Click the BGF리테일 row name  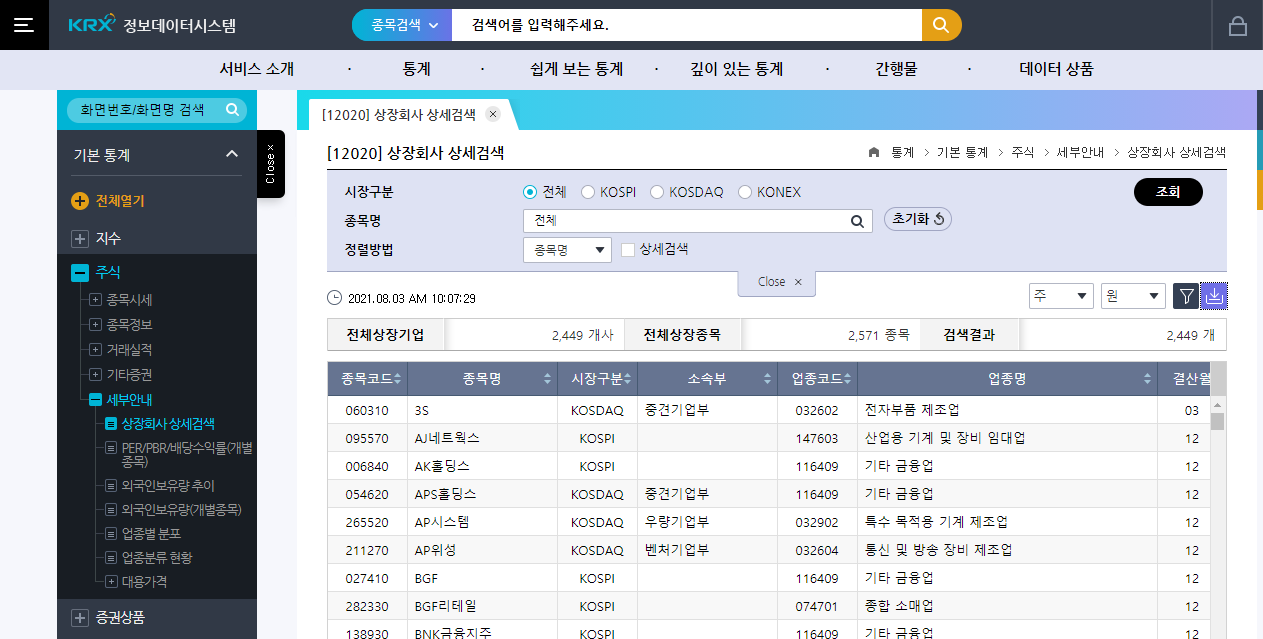point(445,606)
